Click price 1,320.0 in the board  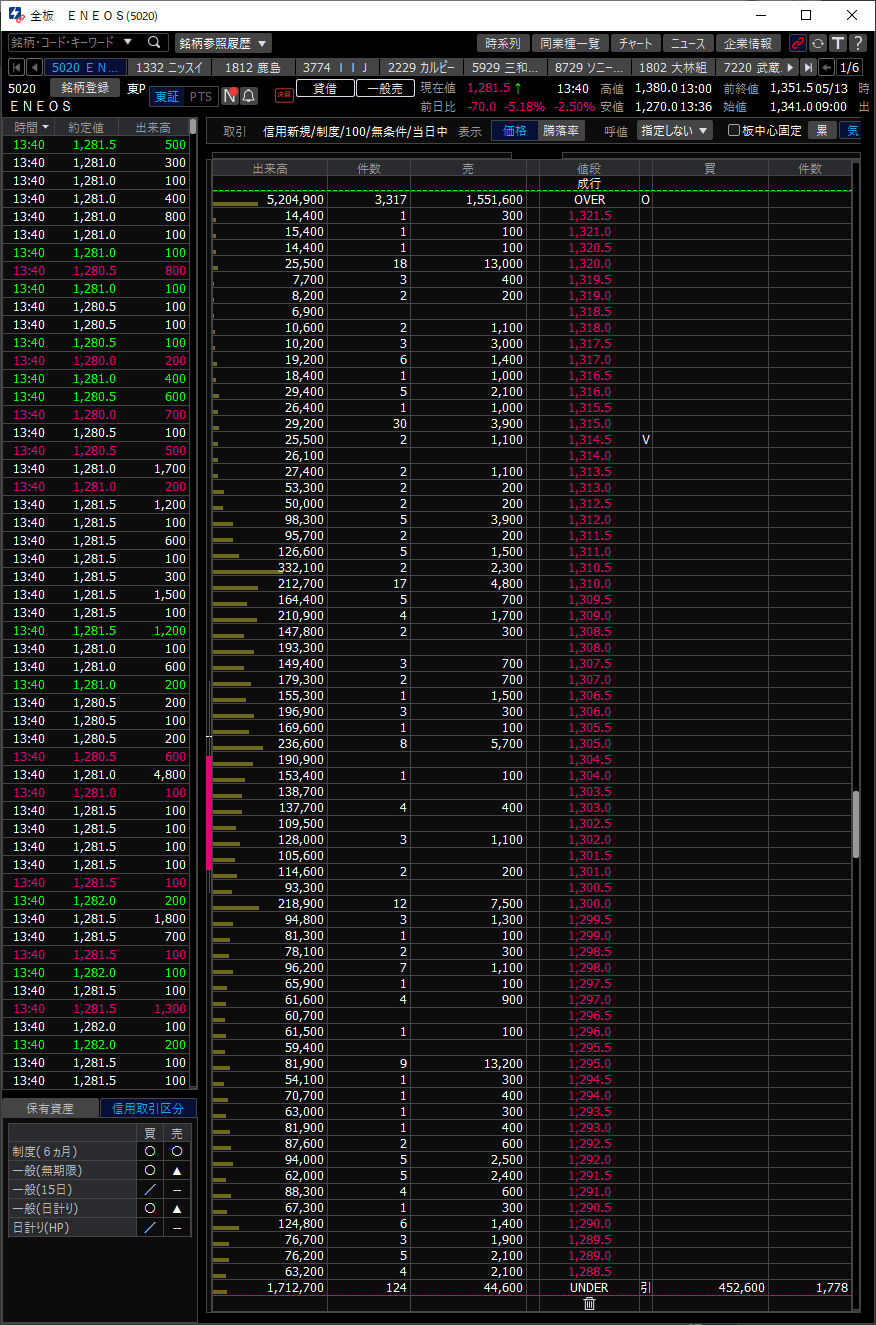[x=589, y=263]
